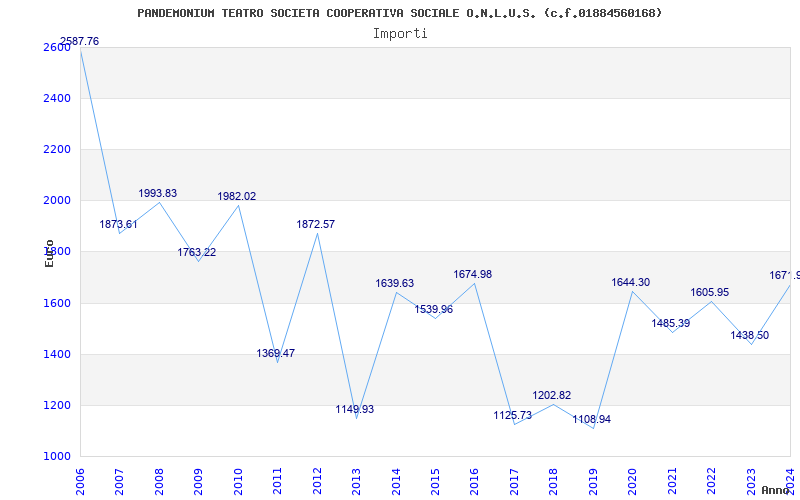The height and width of the screenshot is (500, 800).
Task: Click the 2006 x-axis year
Action: click(80, 481)
